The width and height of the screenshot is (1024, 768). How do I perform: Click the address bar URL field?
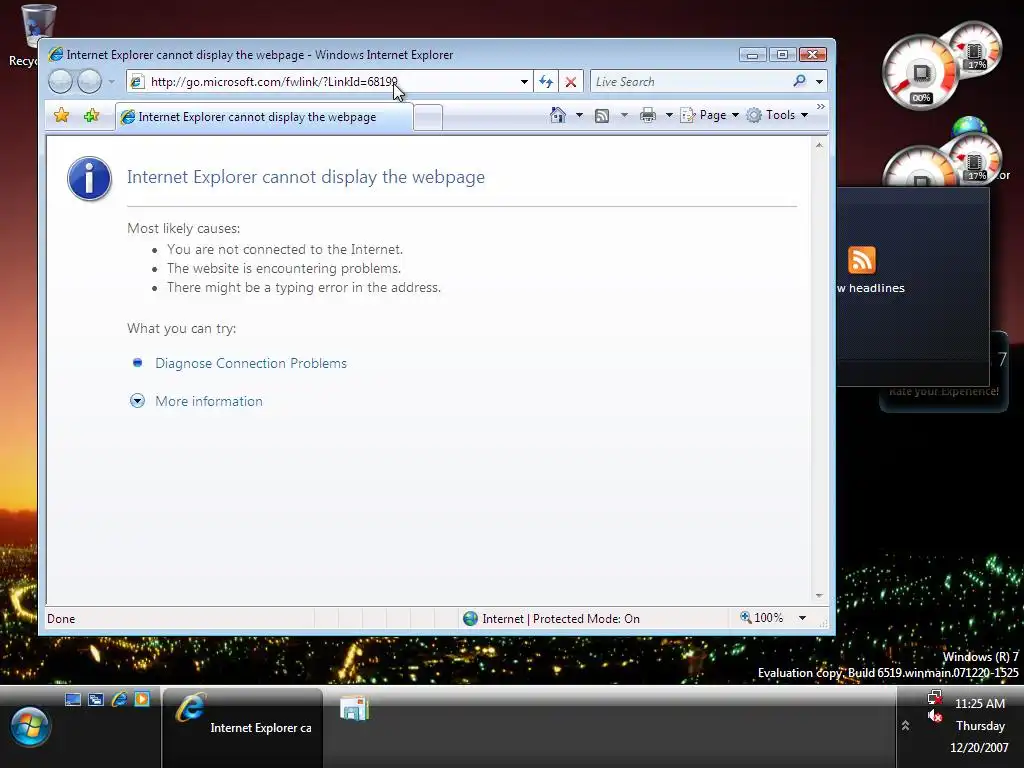(320, 82)
